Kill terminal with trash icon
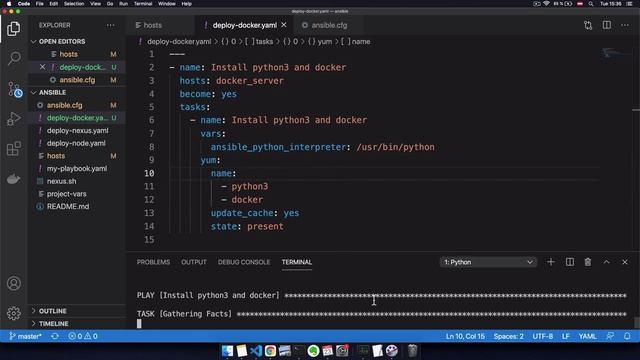This screenshot has width=640, height=360. coord(588,262)
